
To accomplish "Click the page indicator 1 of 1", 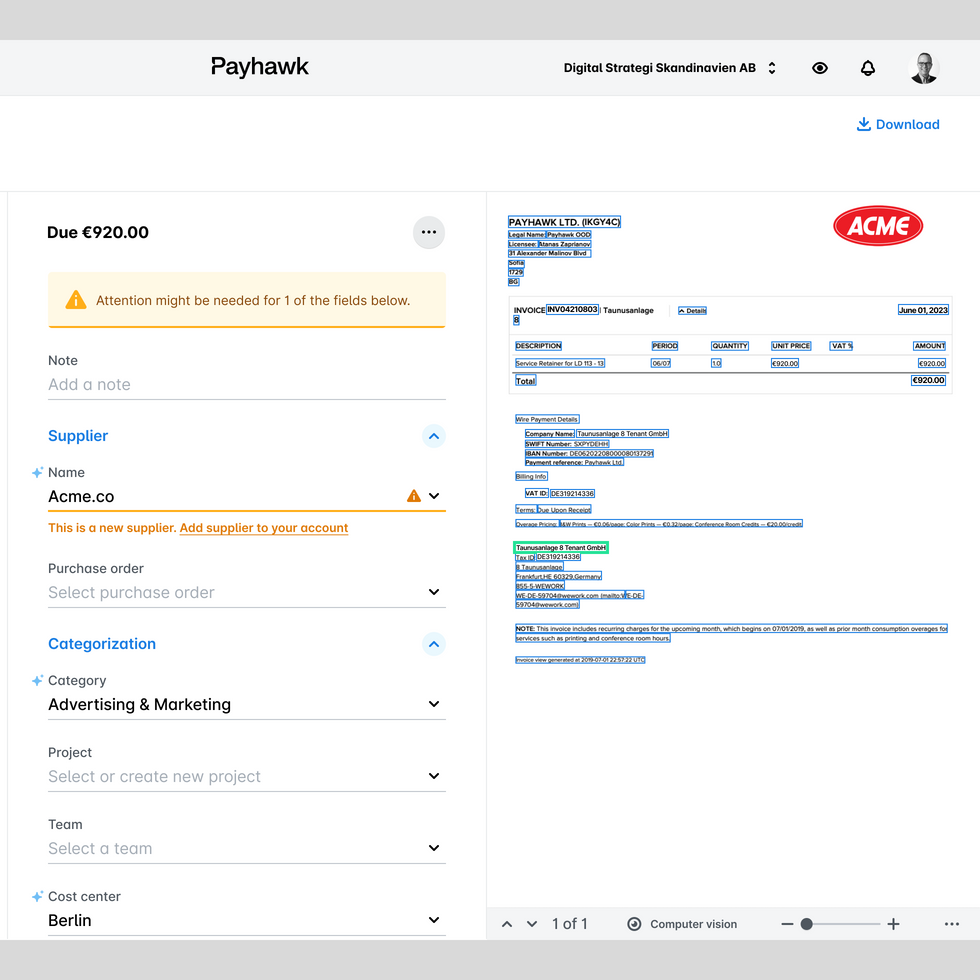I will (x=570, y=924).
